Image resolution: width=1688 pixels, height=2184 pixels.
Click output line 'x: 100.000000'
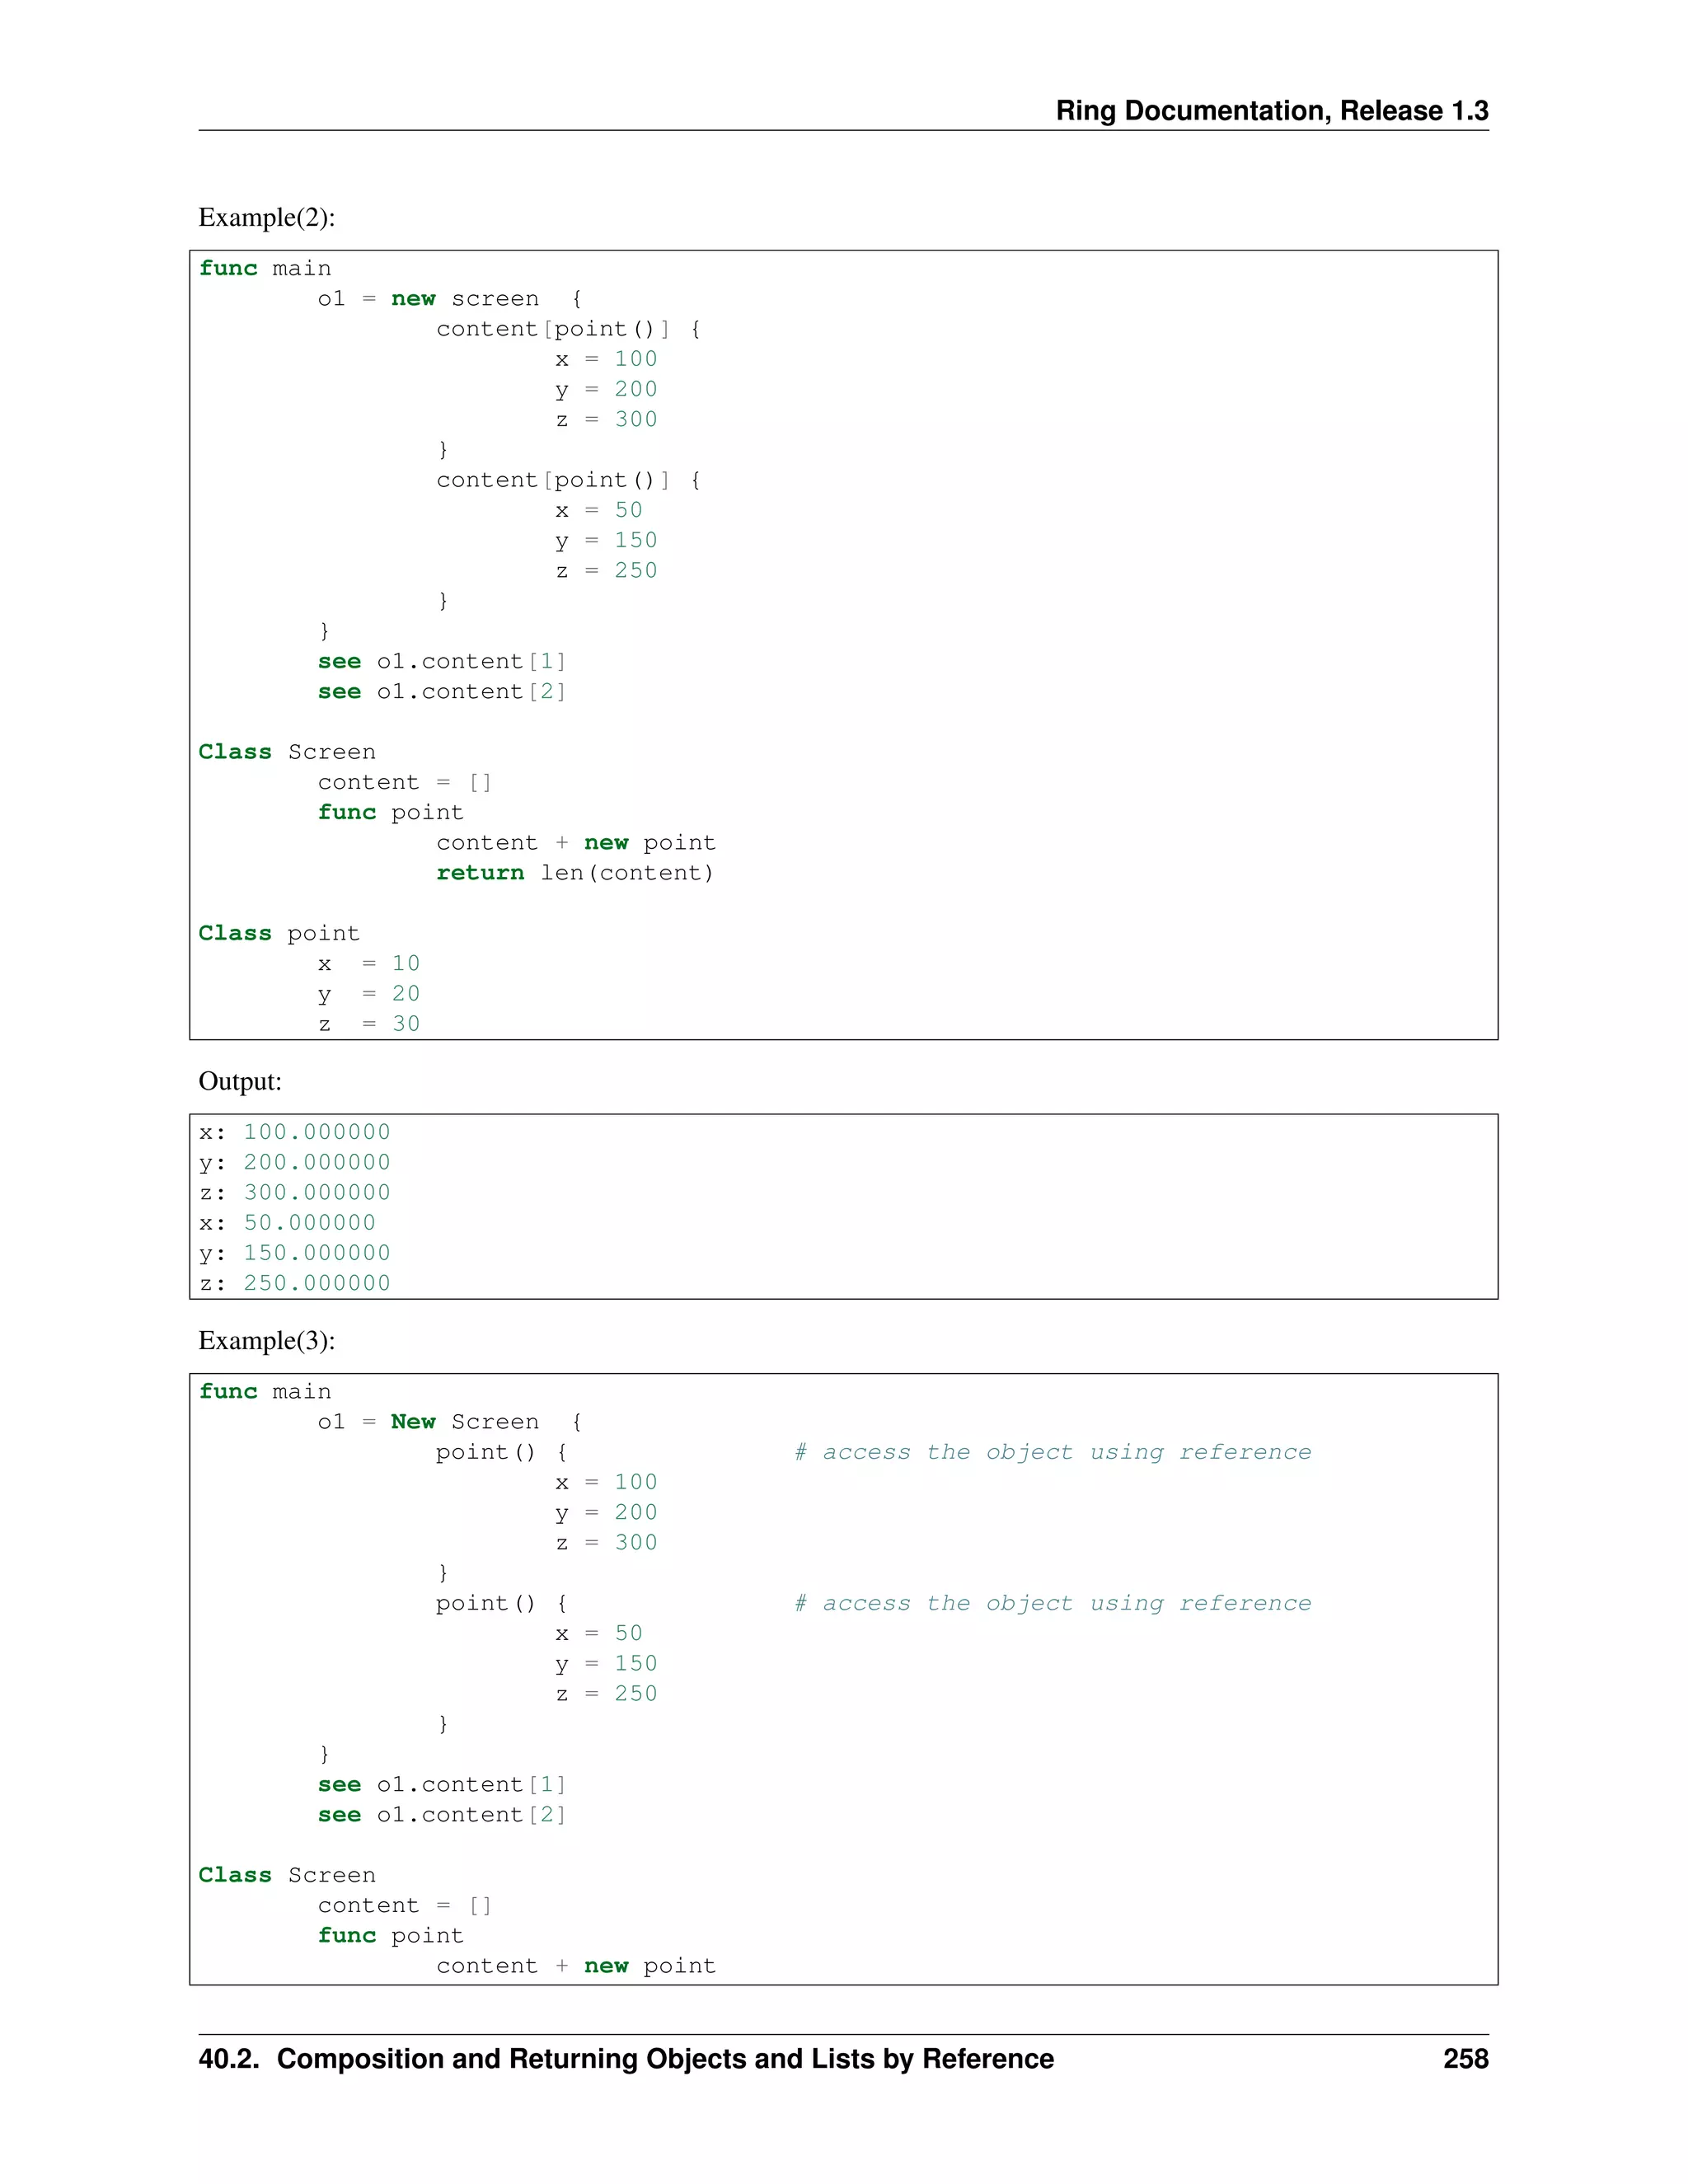(295, 1132)
